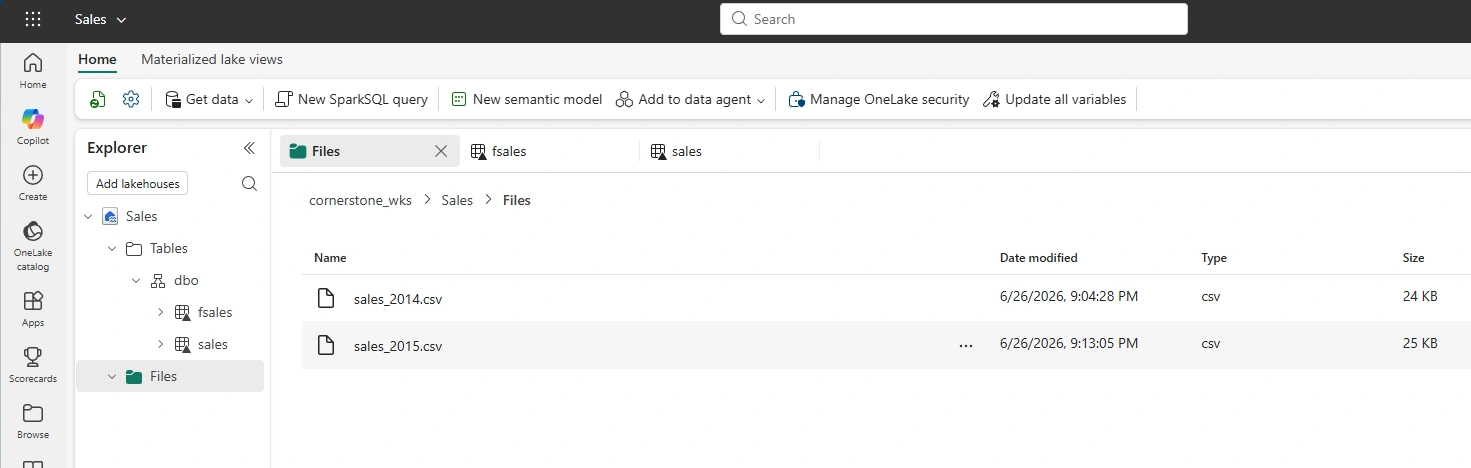The height and width of the screenshot is (468, 1471).
Task: Click cornerstone_wks in breadcrumb
Action: pyautogui.click(x=360, y=200)
